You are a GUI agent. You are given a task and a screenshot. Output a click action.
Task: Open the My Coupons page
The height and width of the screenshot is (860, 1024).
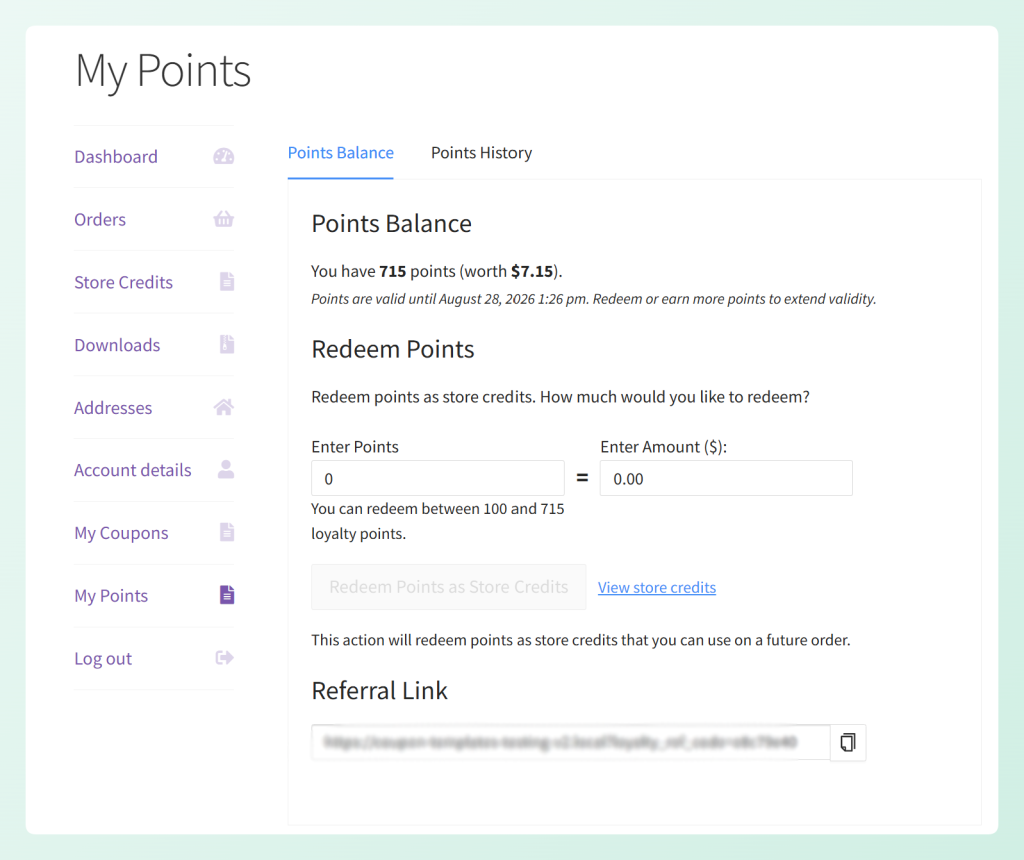120,533
